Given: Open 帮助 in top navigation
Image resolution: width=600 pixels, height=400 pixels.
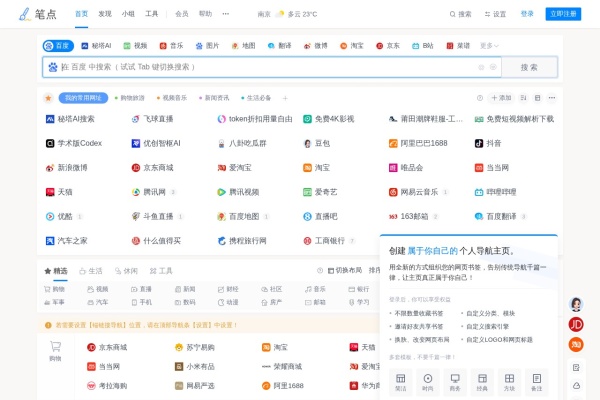Looking at the screenshot, I should tap(205, 14).
